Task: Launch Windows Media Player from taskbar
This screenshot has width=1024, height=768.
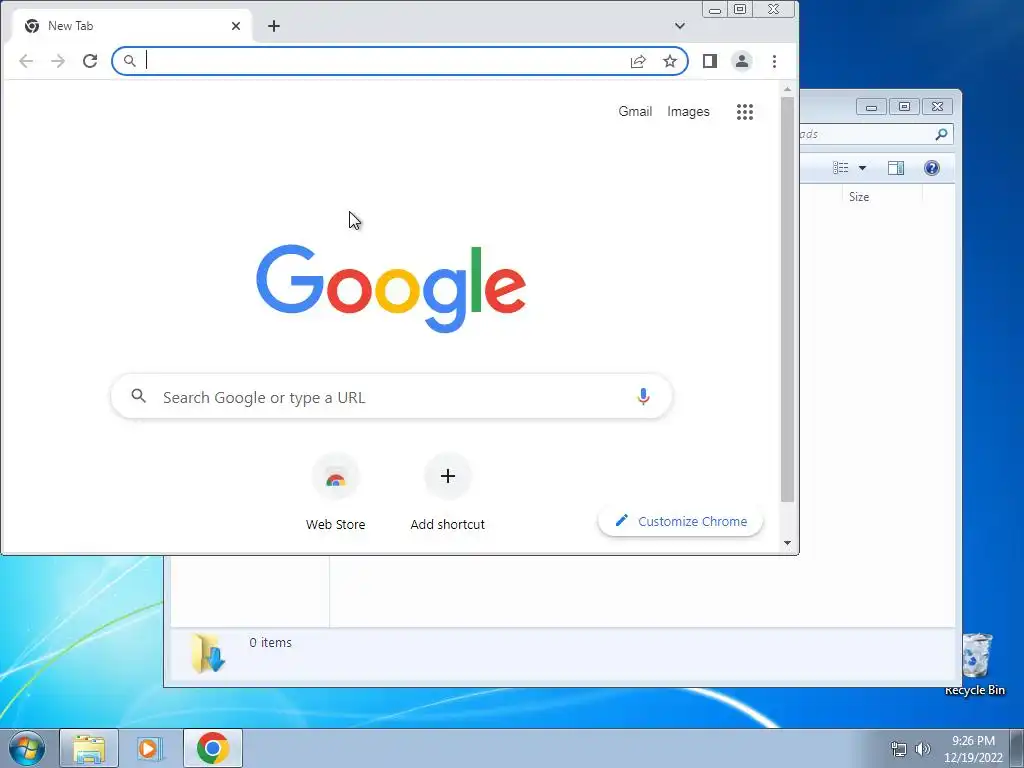Action: (151, 748)
